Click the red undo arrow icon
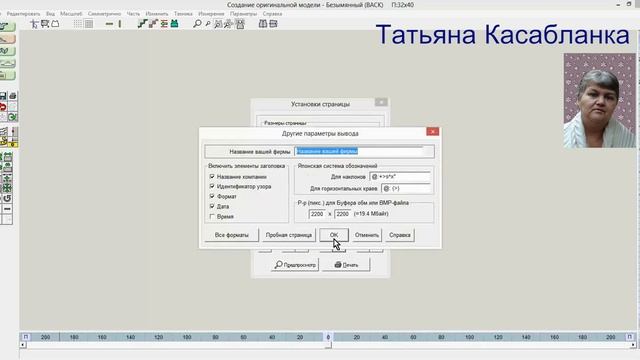This screenshot has height=360, width=640. (3, 107)
